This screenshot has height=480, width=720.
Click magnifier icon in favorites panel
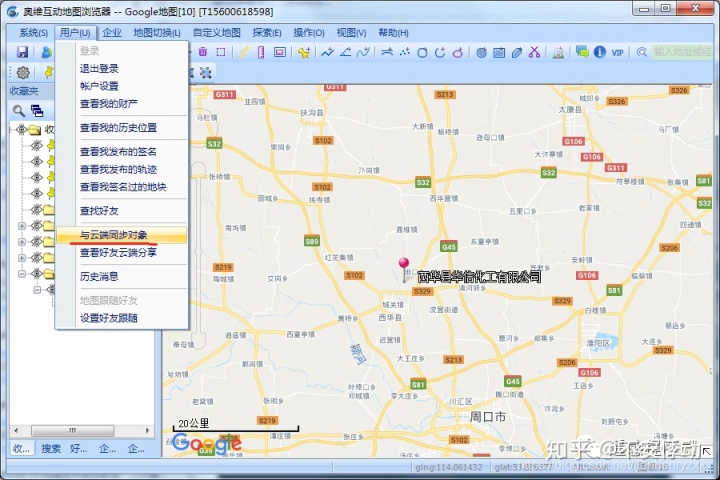pyautogui.click(x=19, y=111)
